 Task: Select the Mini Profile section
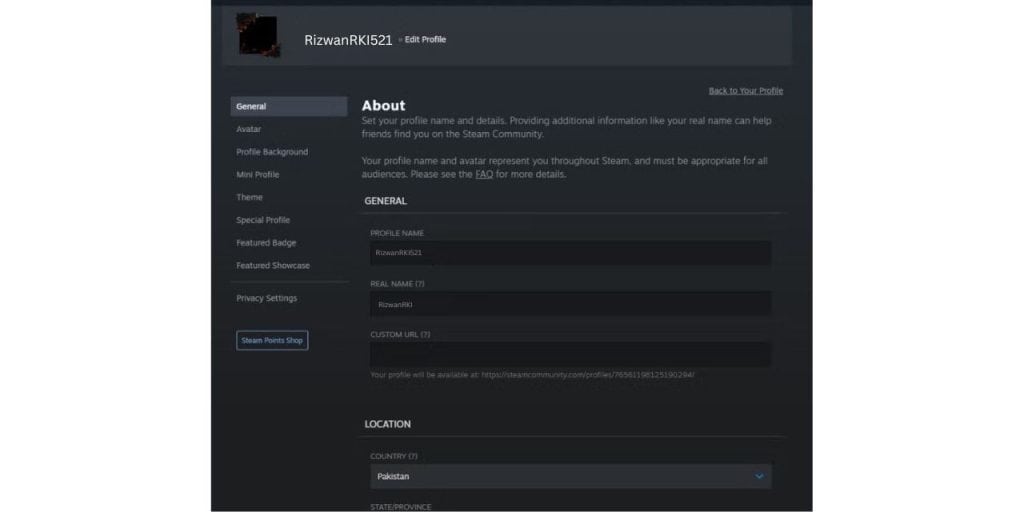pos(257,174)
